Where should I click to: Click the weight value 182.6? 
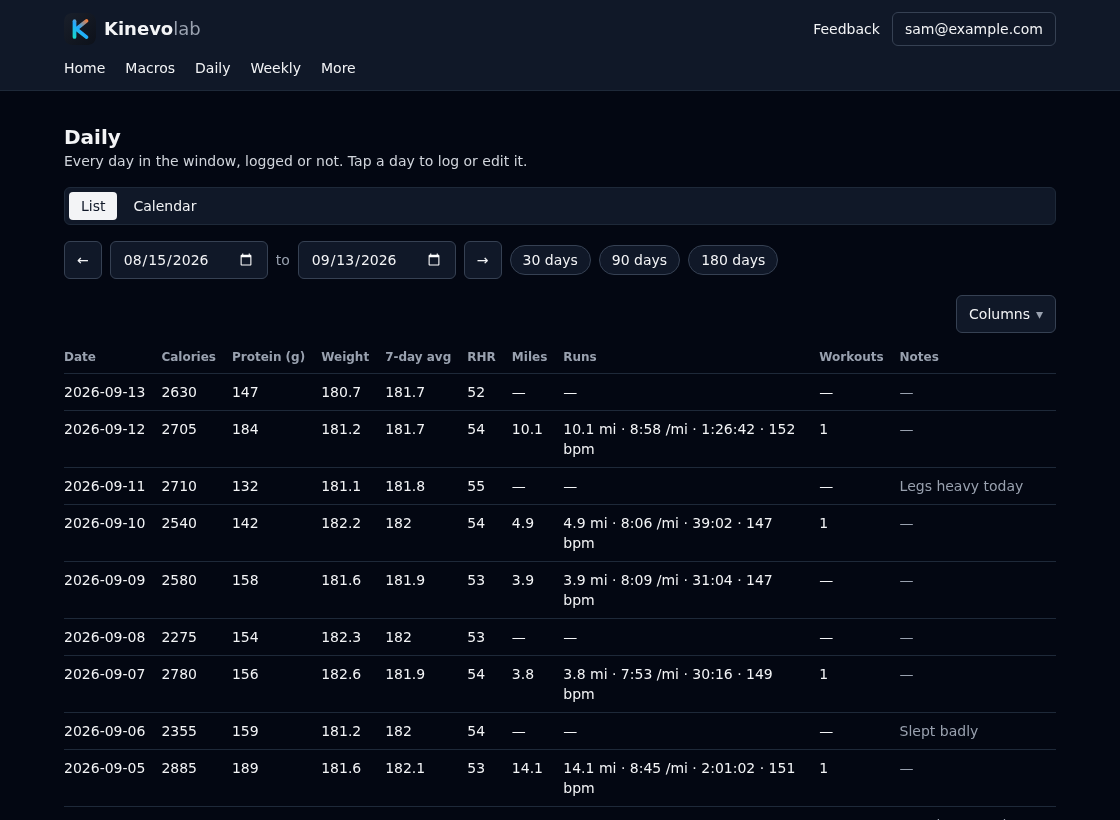341,674
